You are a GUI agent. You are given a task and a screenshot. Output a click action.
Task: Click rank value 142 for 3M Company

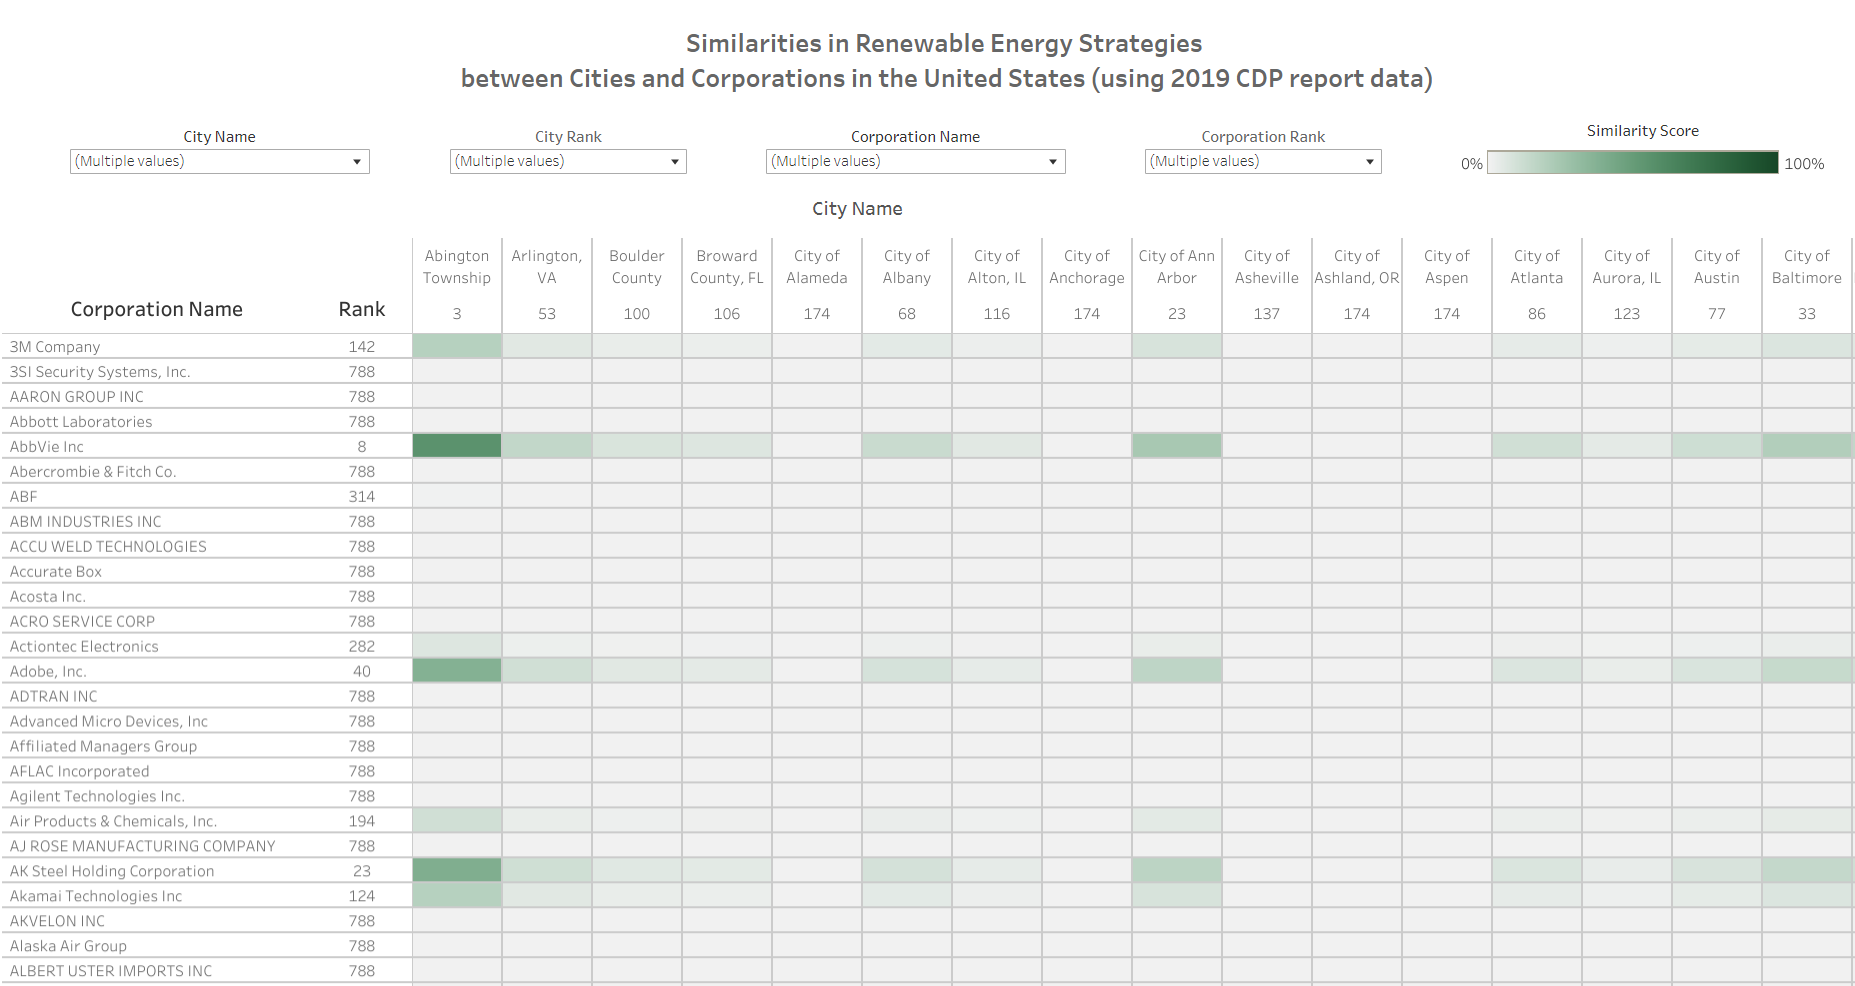(362, 346)
